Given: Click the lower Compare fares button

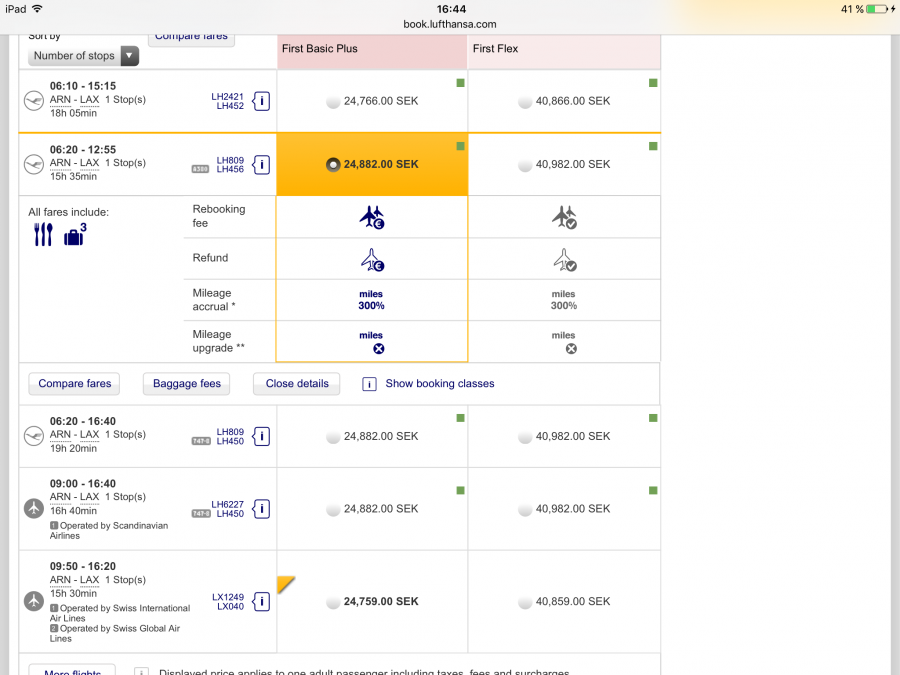Looking at the screenshot, I should (x=75, y=383).
